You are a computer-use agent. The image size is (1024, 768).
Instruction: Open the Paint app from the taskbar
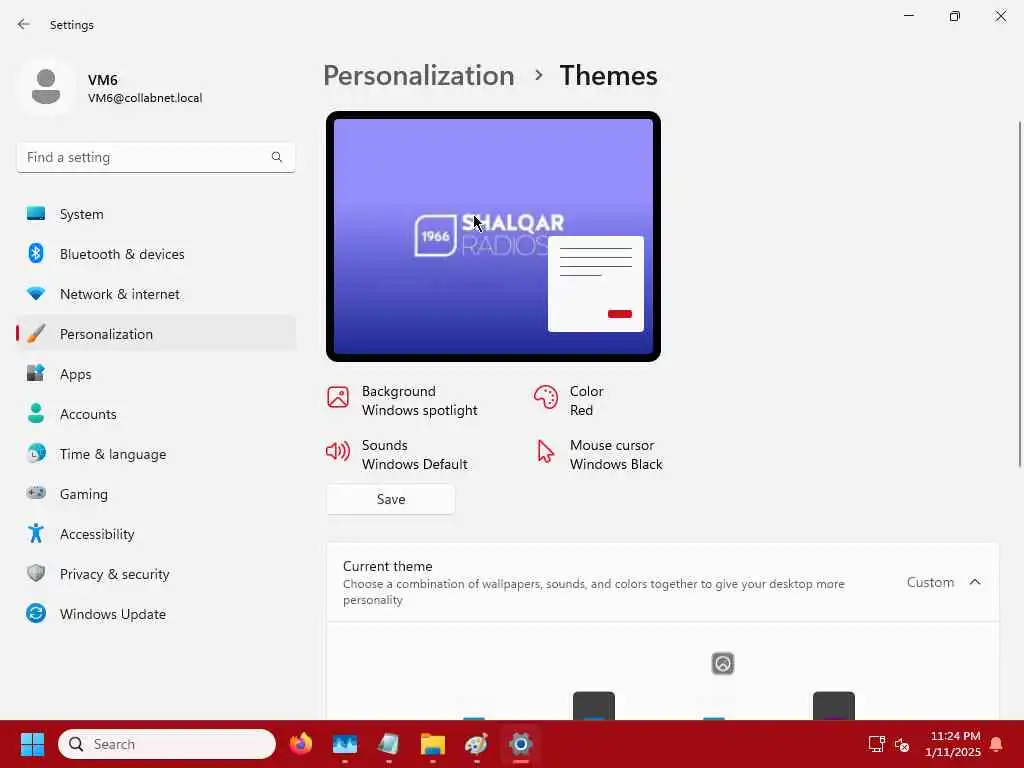[x=476, y=744]
